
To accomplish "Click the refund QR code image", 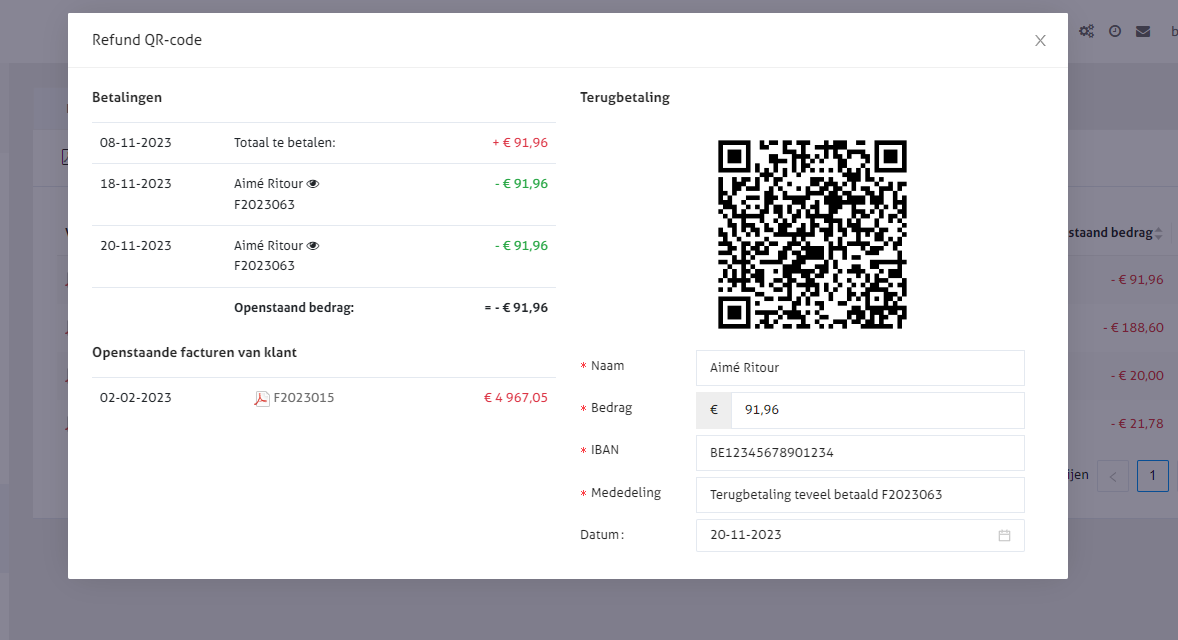I will [812, 234].
